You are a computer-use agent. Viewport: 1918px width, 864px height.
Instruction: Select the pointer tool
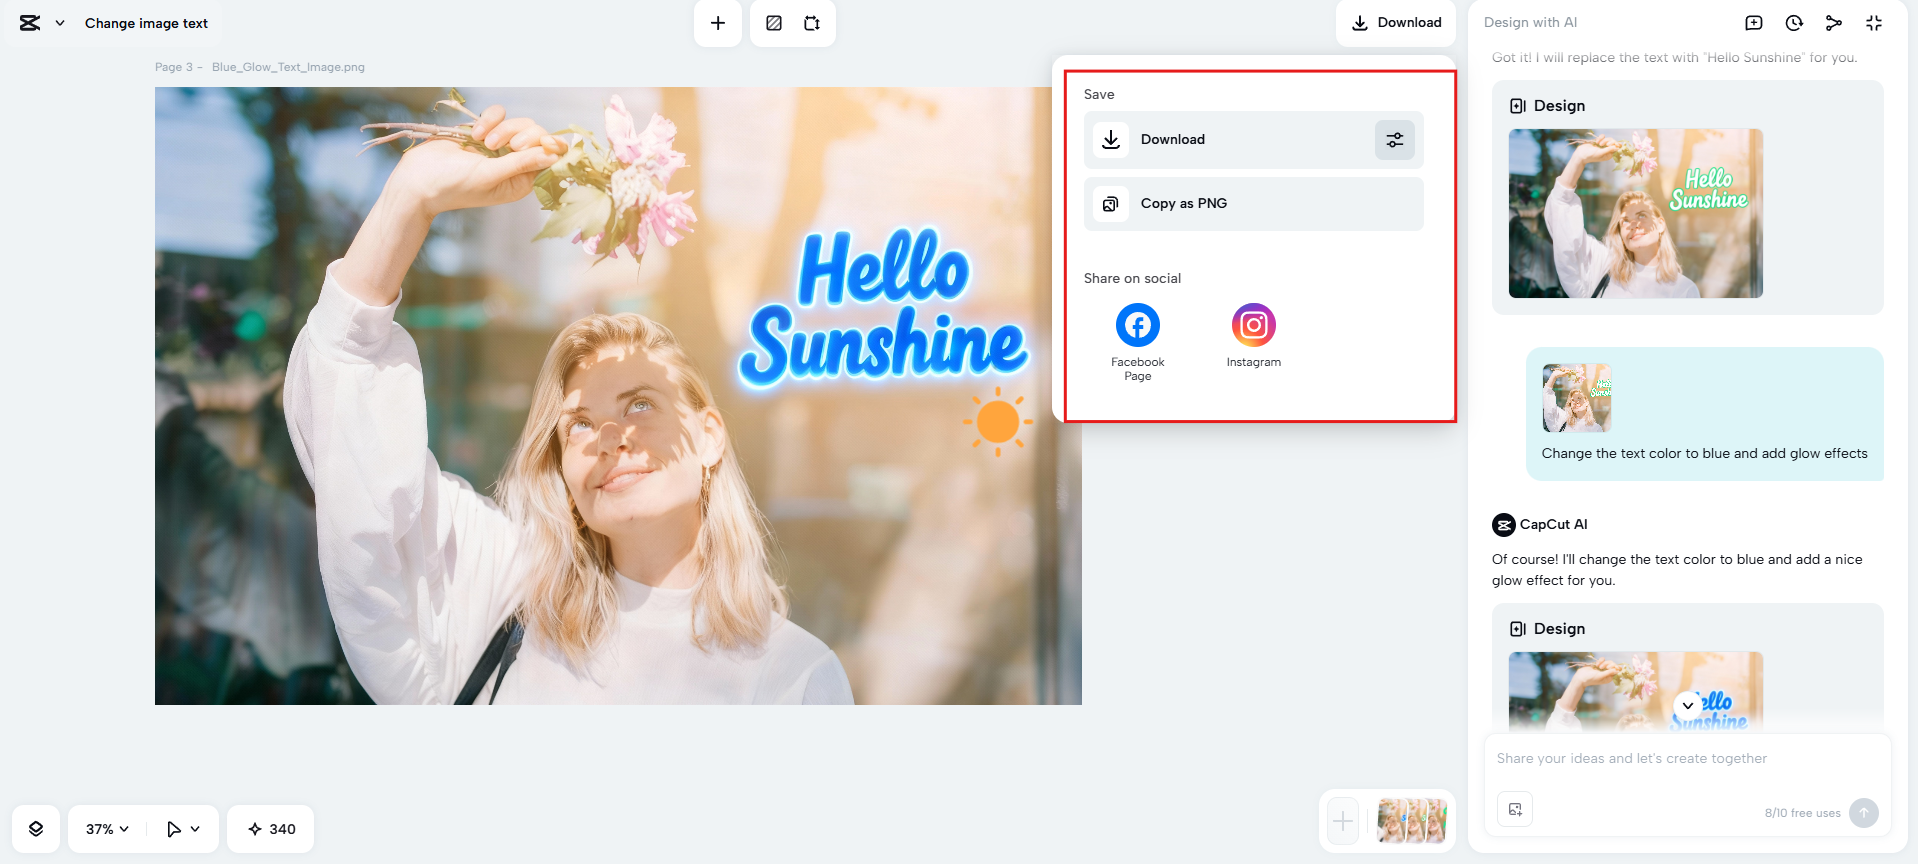[174, 829]
